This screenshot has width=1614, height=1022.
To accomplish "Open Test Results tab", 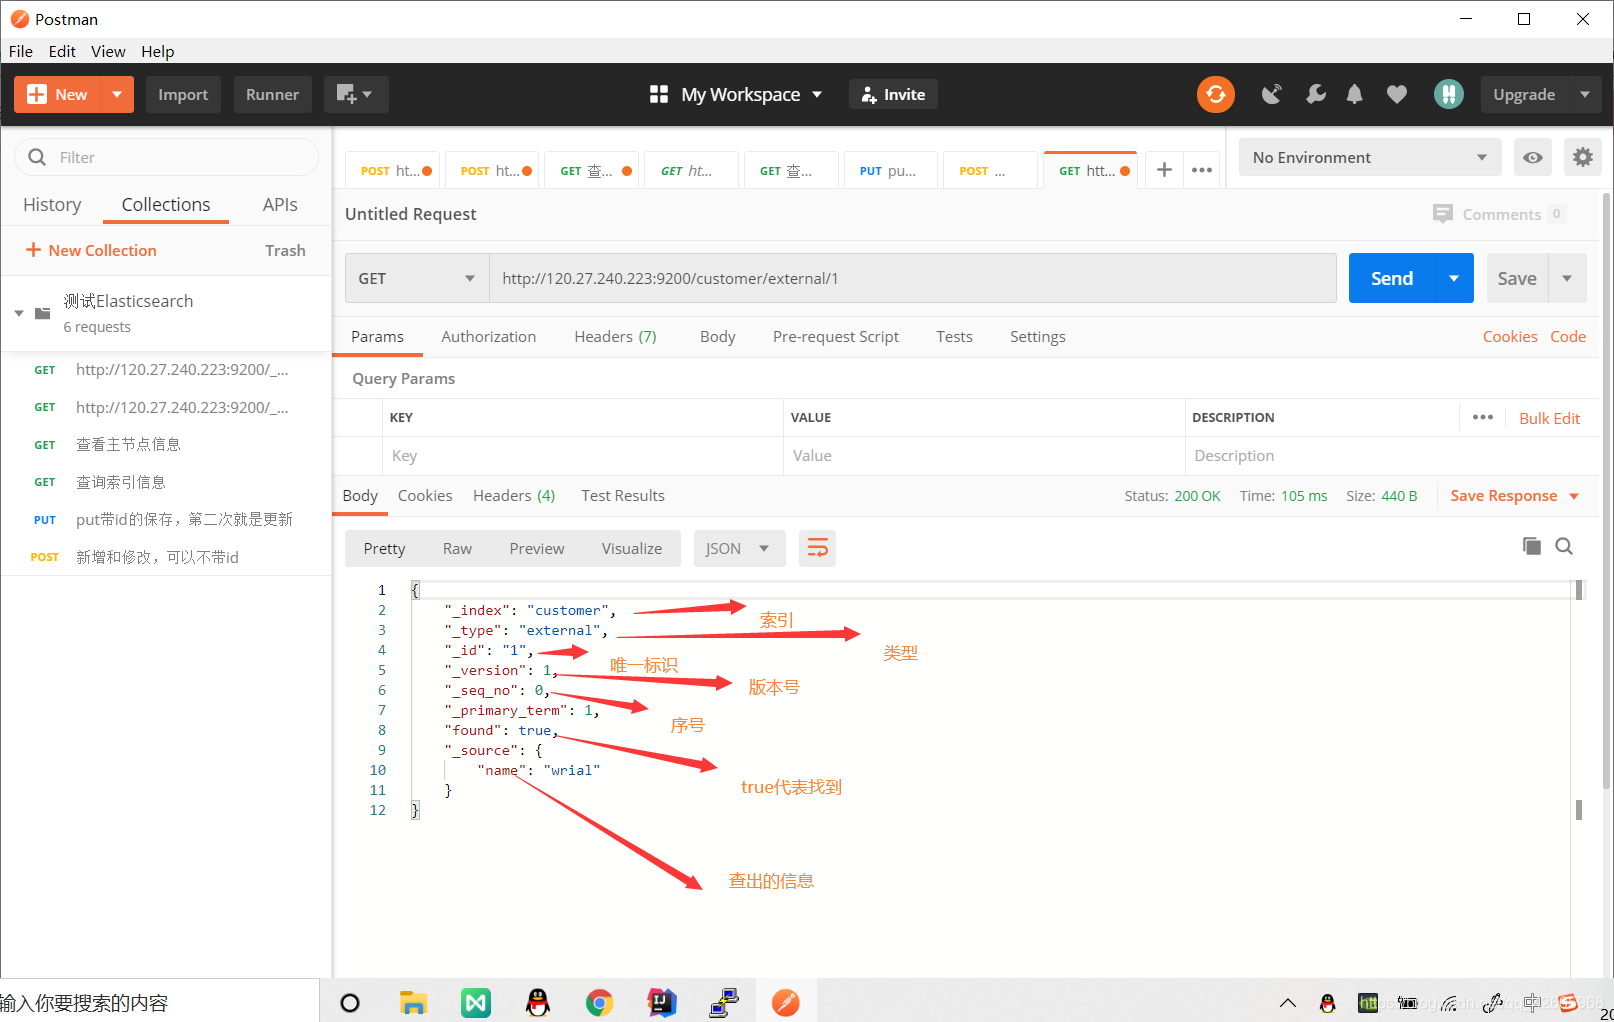I will point(623,495).
